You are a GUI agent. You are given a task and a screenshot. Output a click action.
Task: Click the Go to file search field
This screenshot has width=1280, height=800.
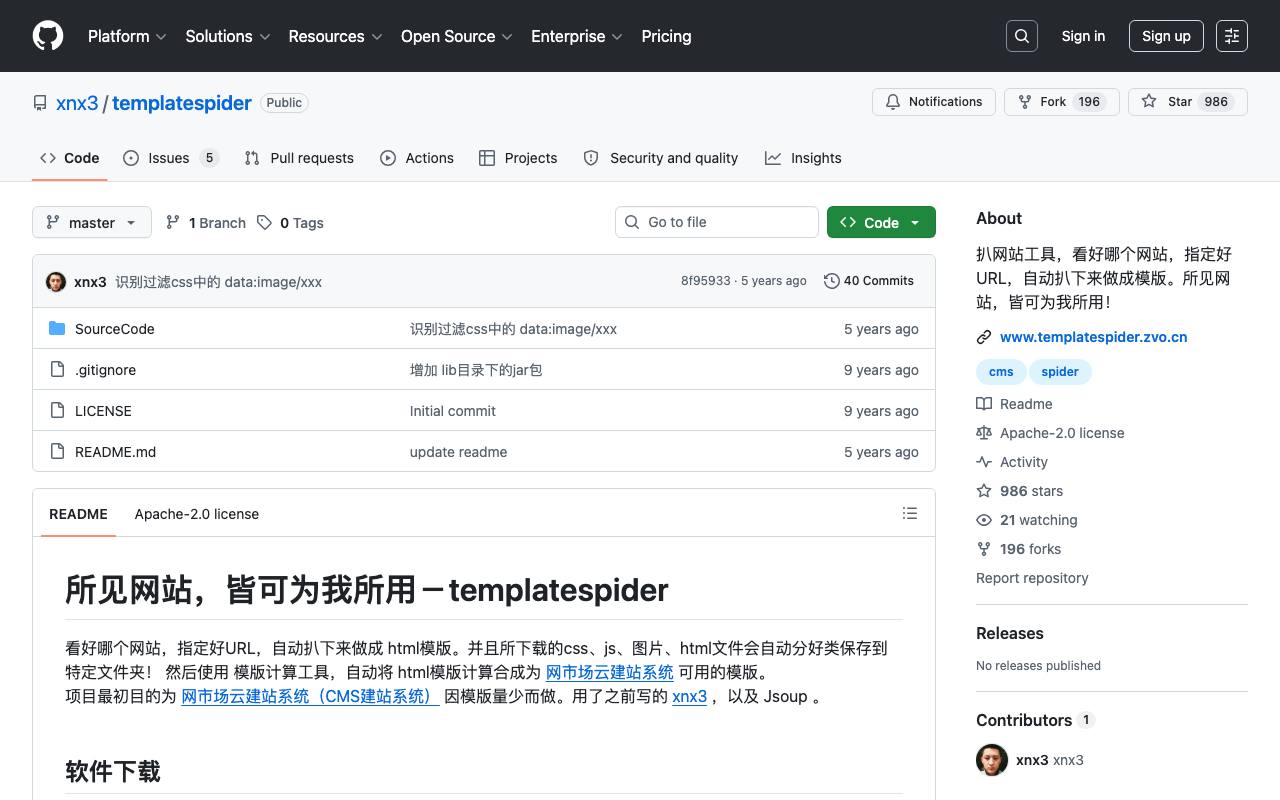(x=717, y=222)
